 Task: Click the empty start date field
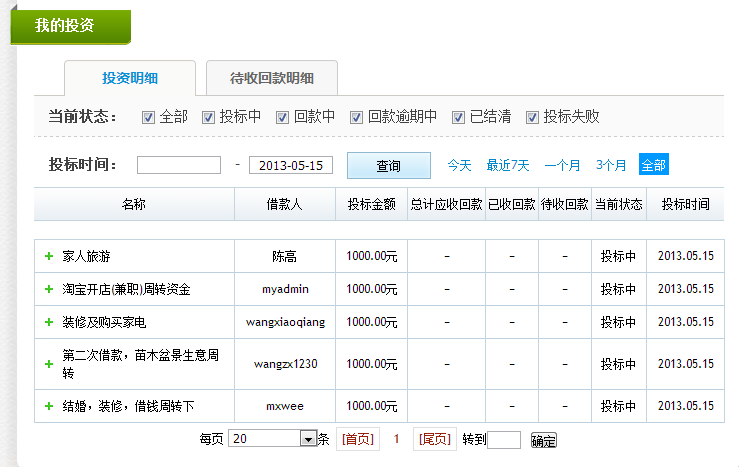pos(179,165)
